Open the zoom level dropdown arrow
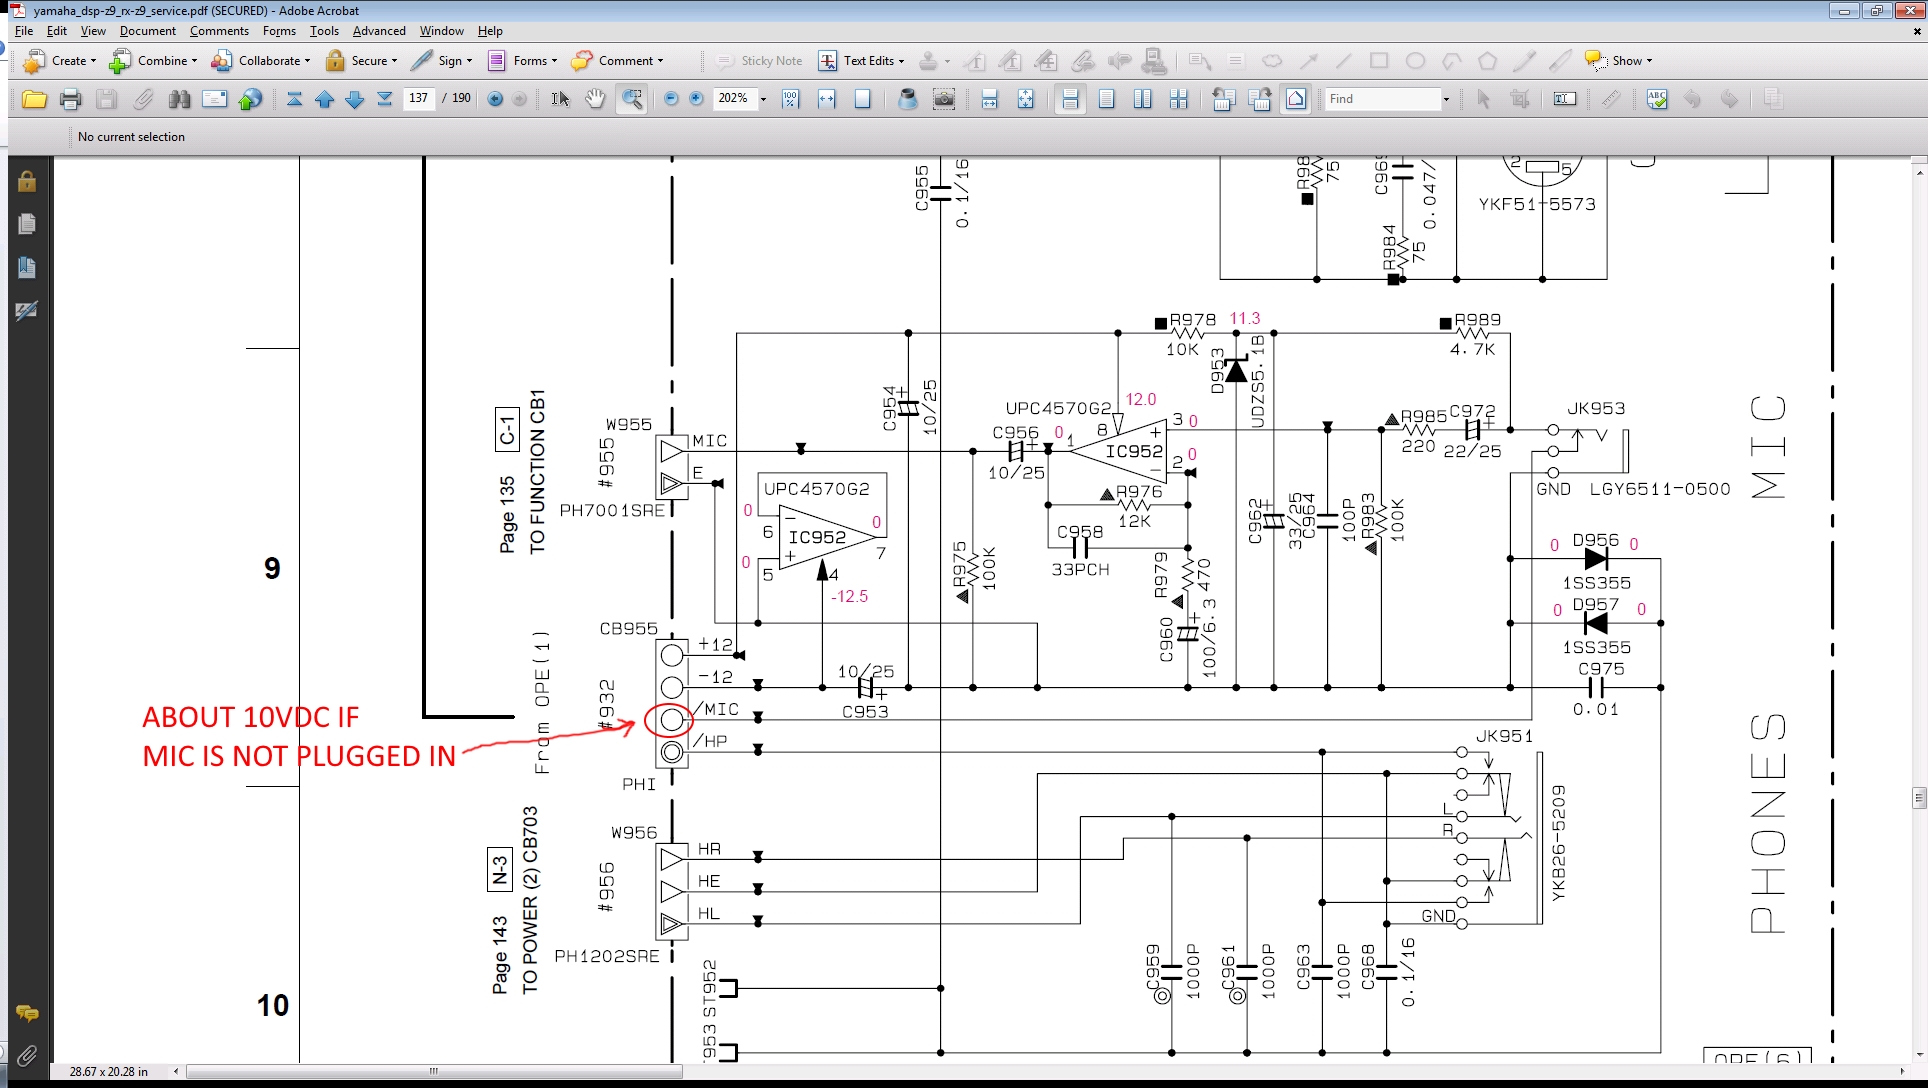This screenshot has width=1928, height=1088. (763, 99)
